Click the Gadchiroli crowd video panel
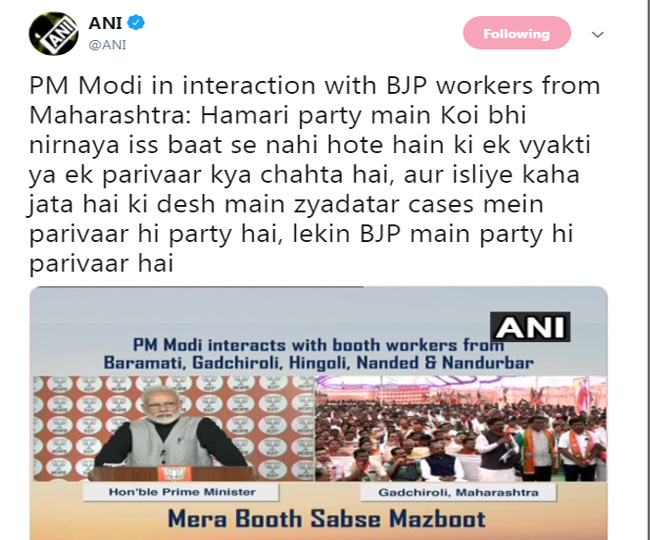The image size is (650, 540). tap(461, 429)
